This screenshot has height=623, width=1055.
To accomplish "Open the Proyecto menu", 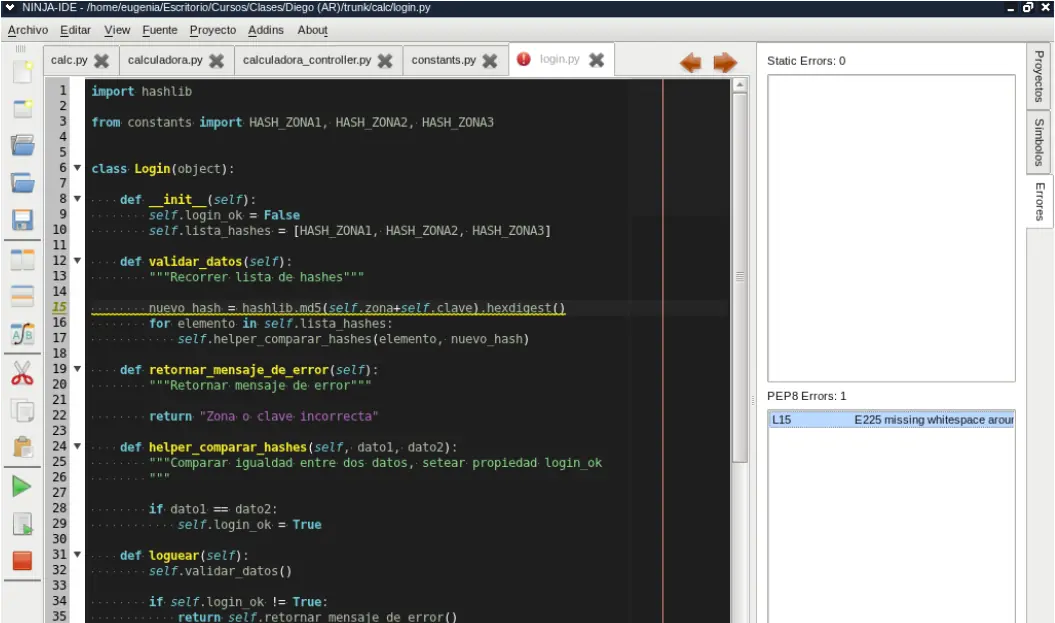I will (x=213, y=30).
